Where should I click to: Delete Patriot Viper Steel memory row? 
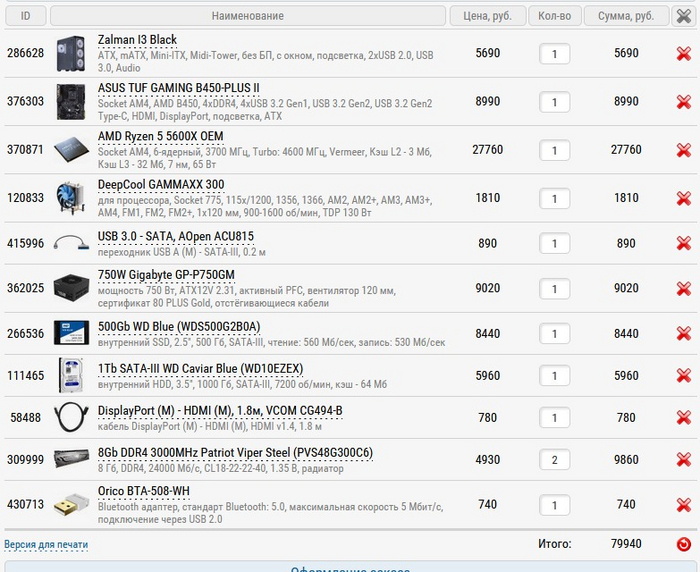pyautogui.click(x=683, y=459)
